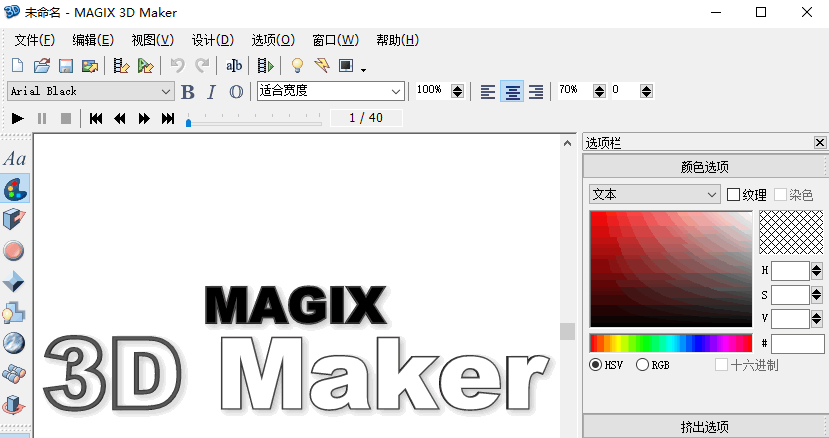Align text right

[536, 92]
